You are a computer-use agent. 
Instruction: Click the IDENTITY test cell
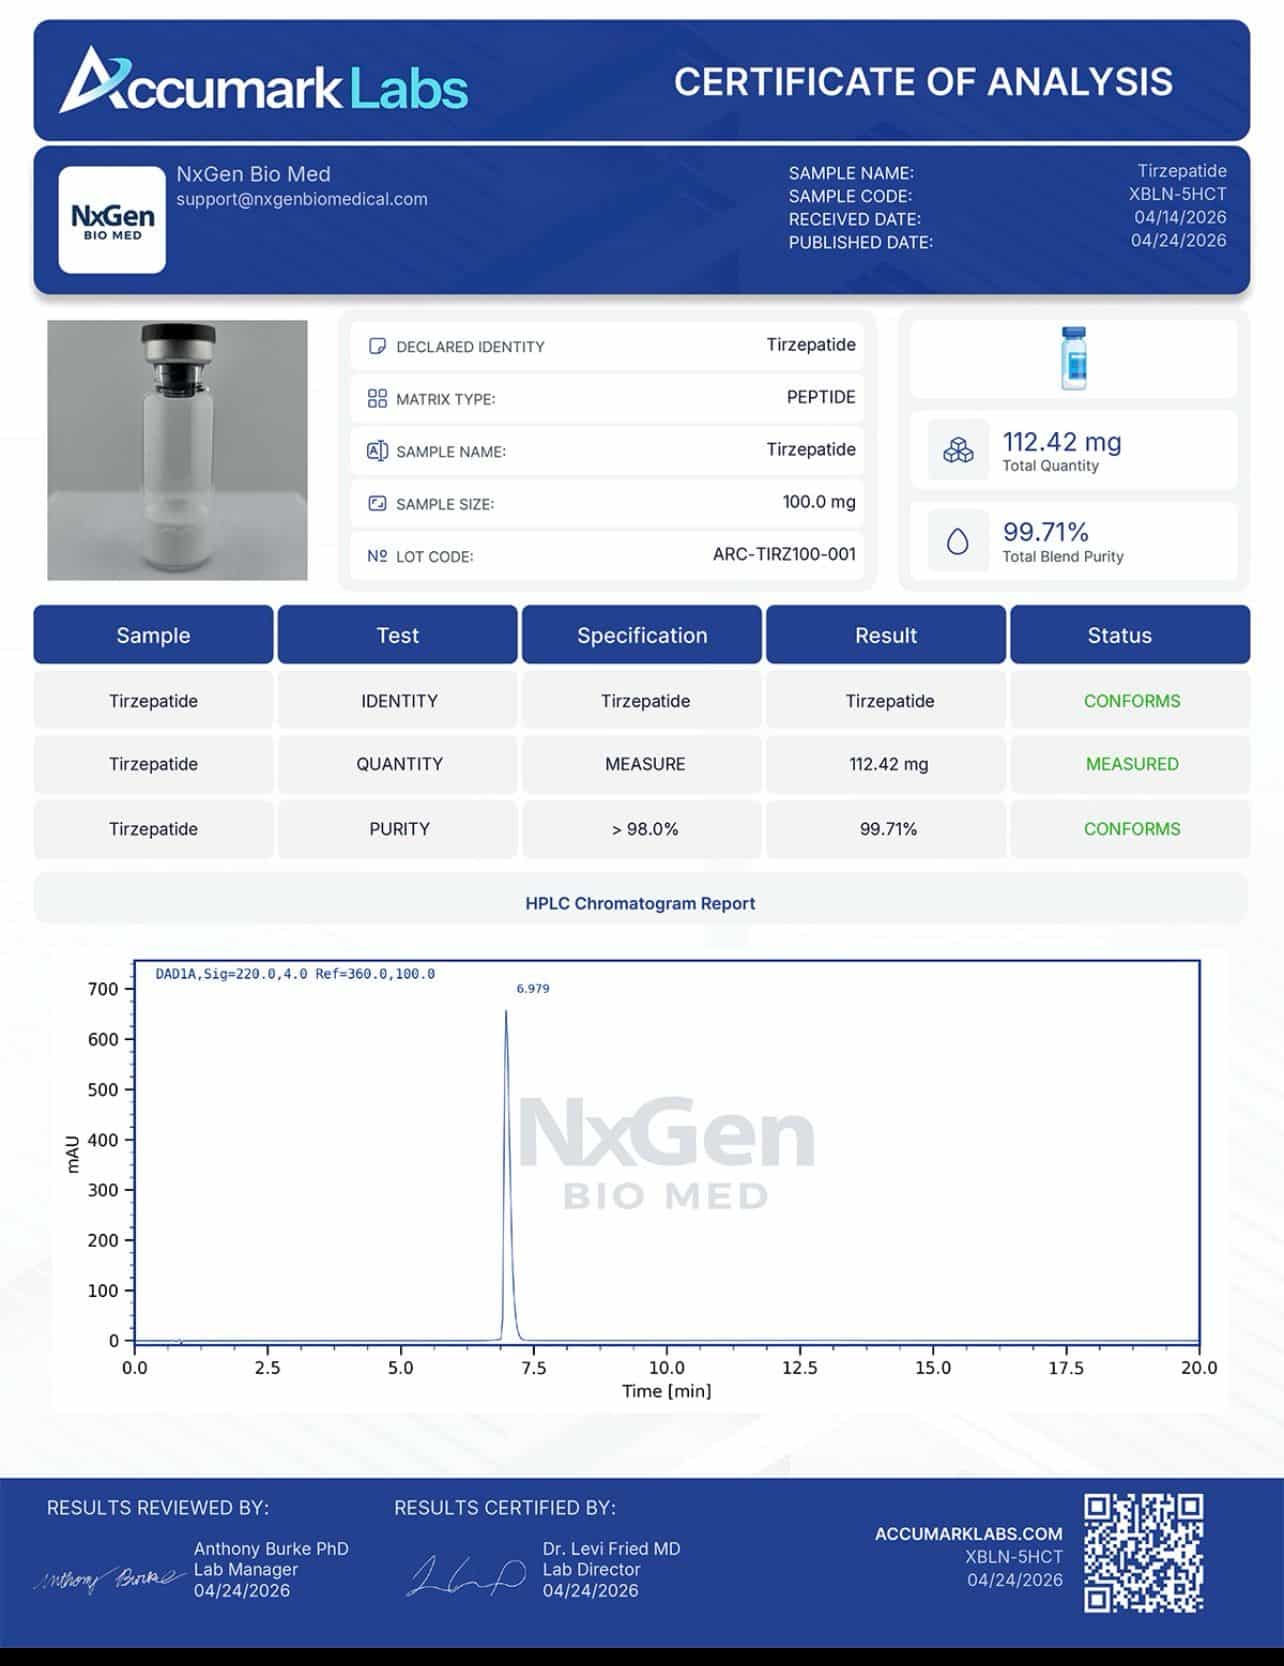point(398,700)
